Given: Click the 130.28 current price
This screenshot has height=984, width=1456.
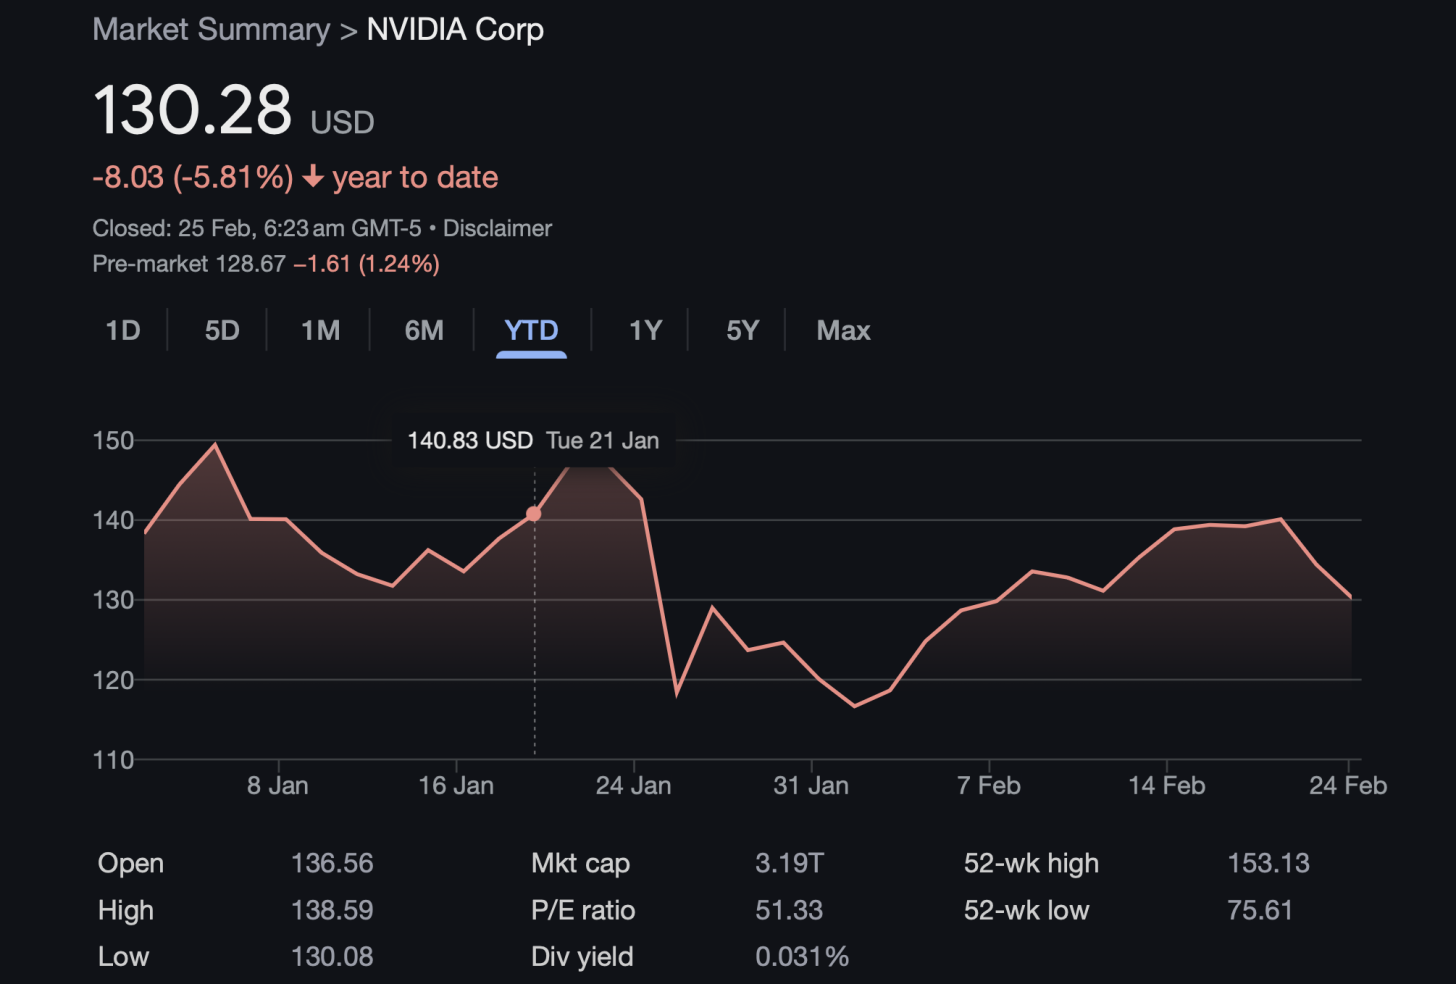Looking at the screenshot, I should pos(192,110).
